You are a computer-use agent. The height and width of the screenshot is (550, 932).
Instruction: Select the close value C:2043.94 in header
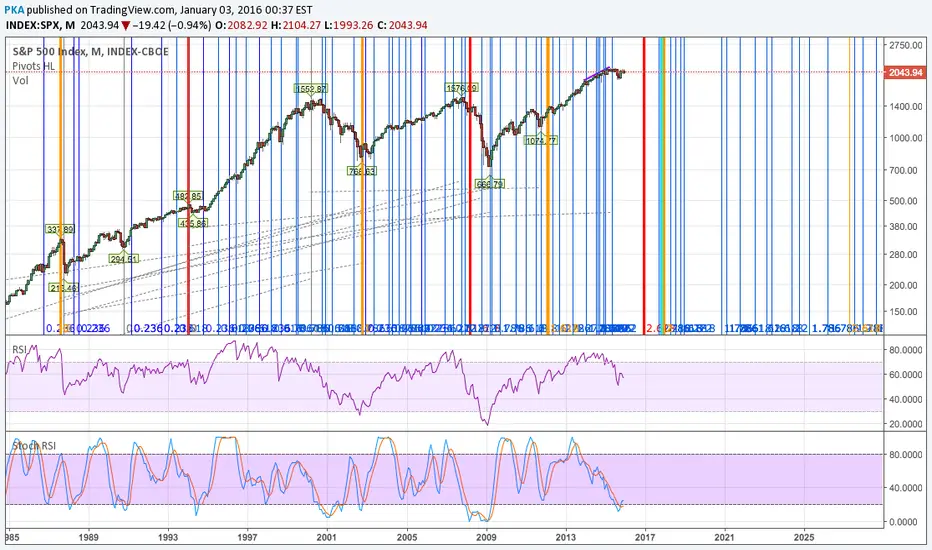pyautogui.click(x=402, y=26)
